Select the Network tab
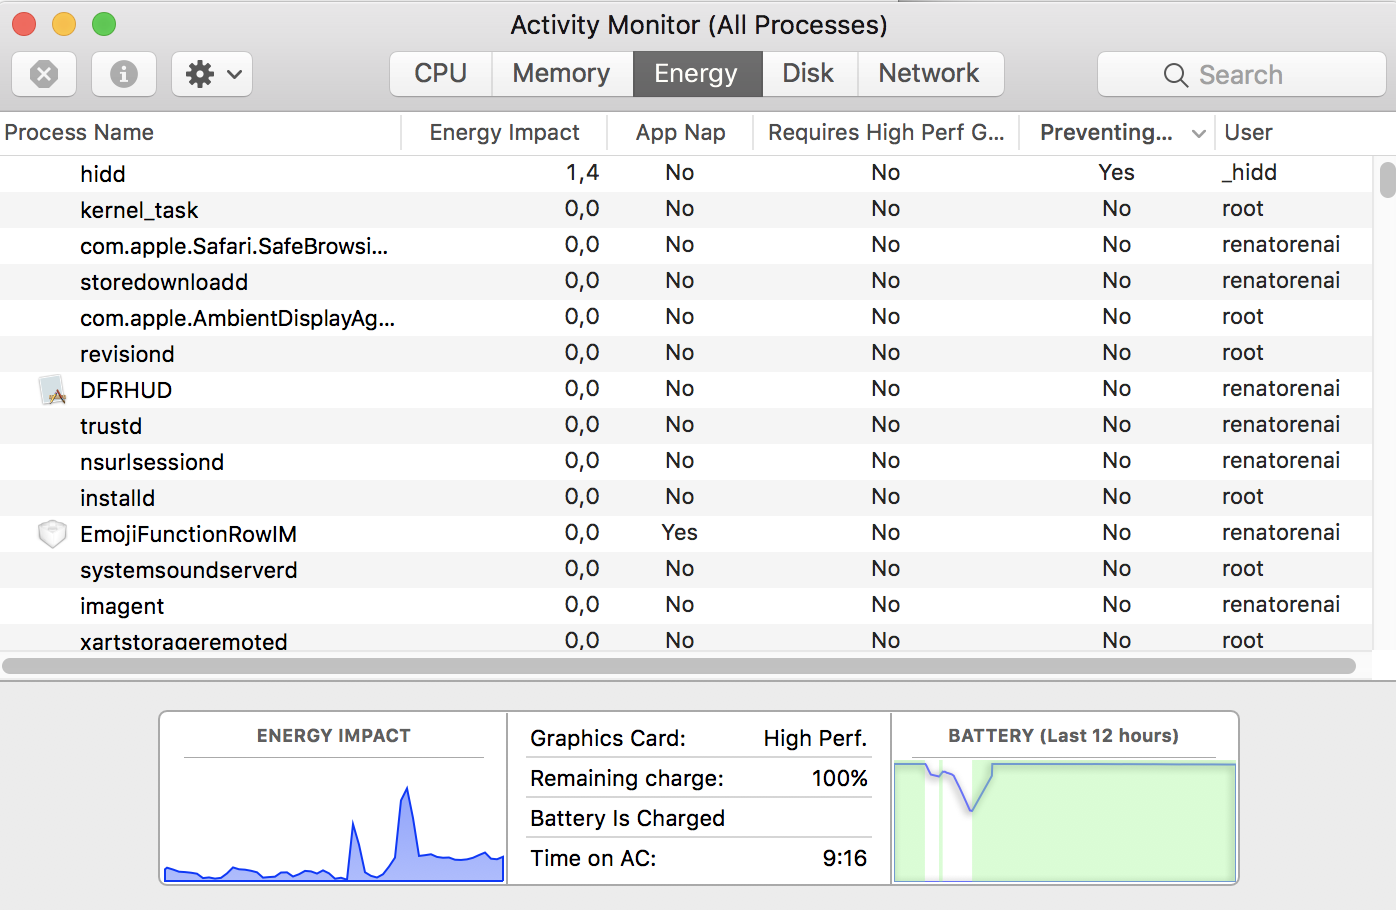 pyautogui.click(x=929, y=74)
